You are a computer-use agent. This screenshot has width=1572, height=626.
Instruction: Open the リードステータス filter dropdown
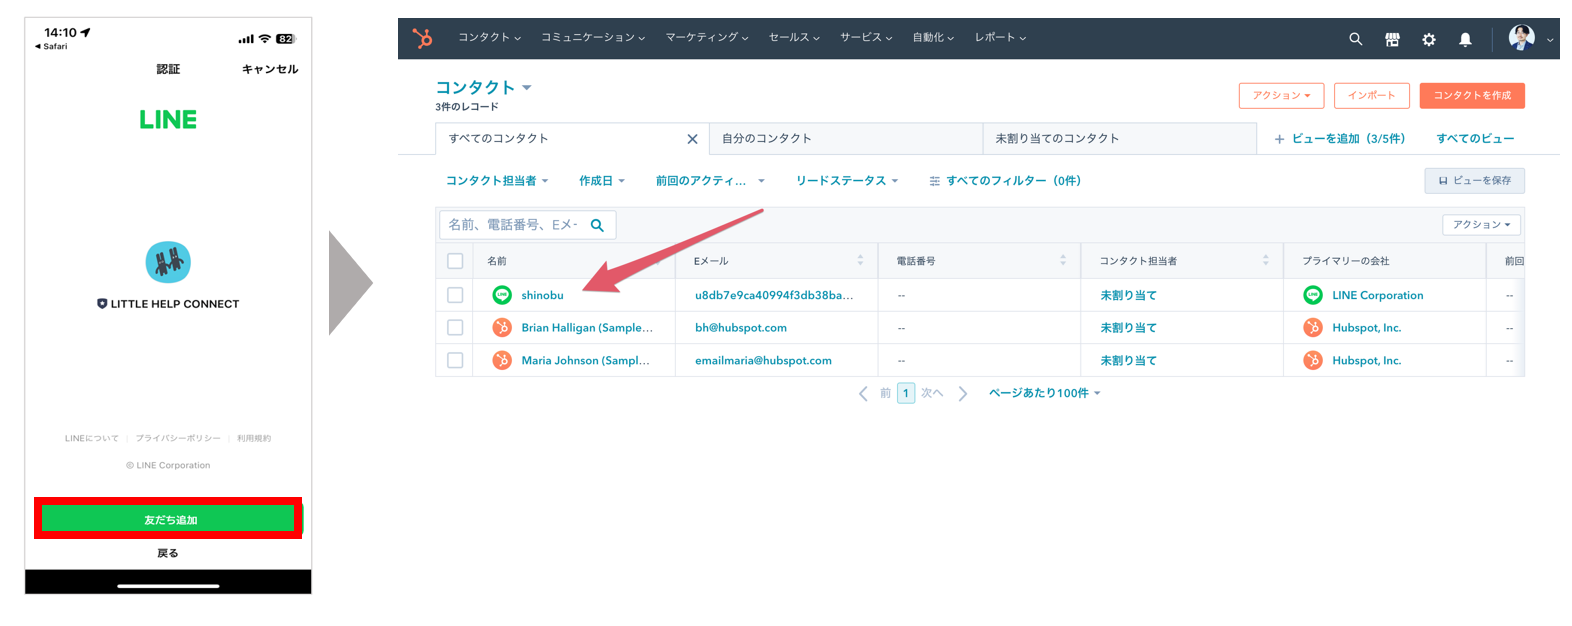[846, 181]
